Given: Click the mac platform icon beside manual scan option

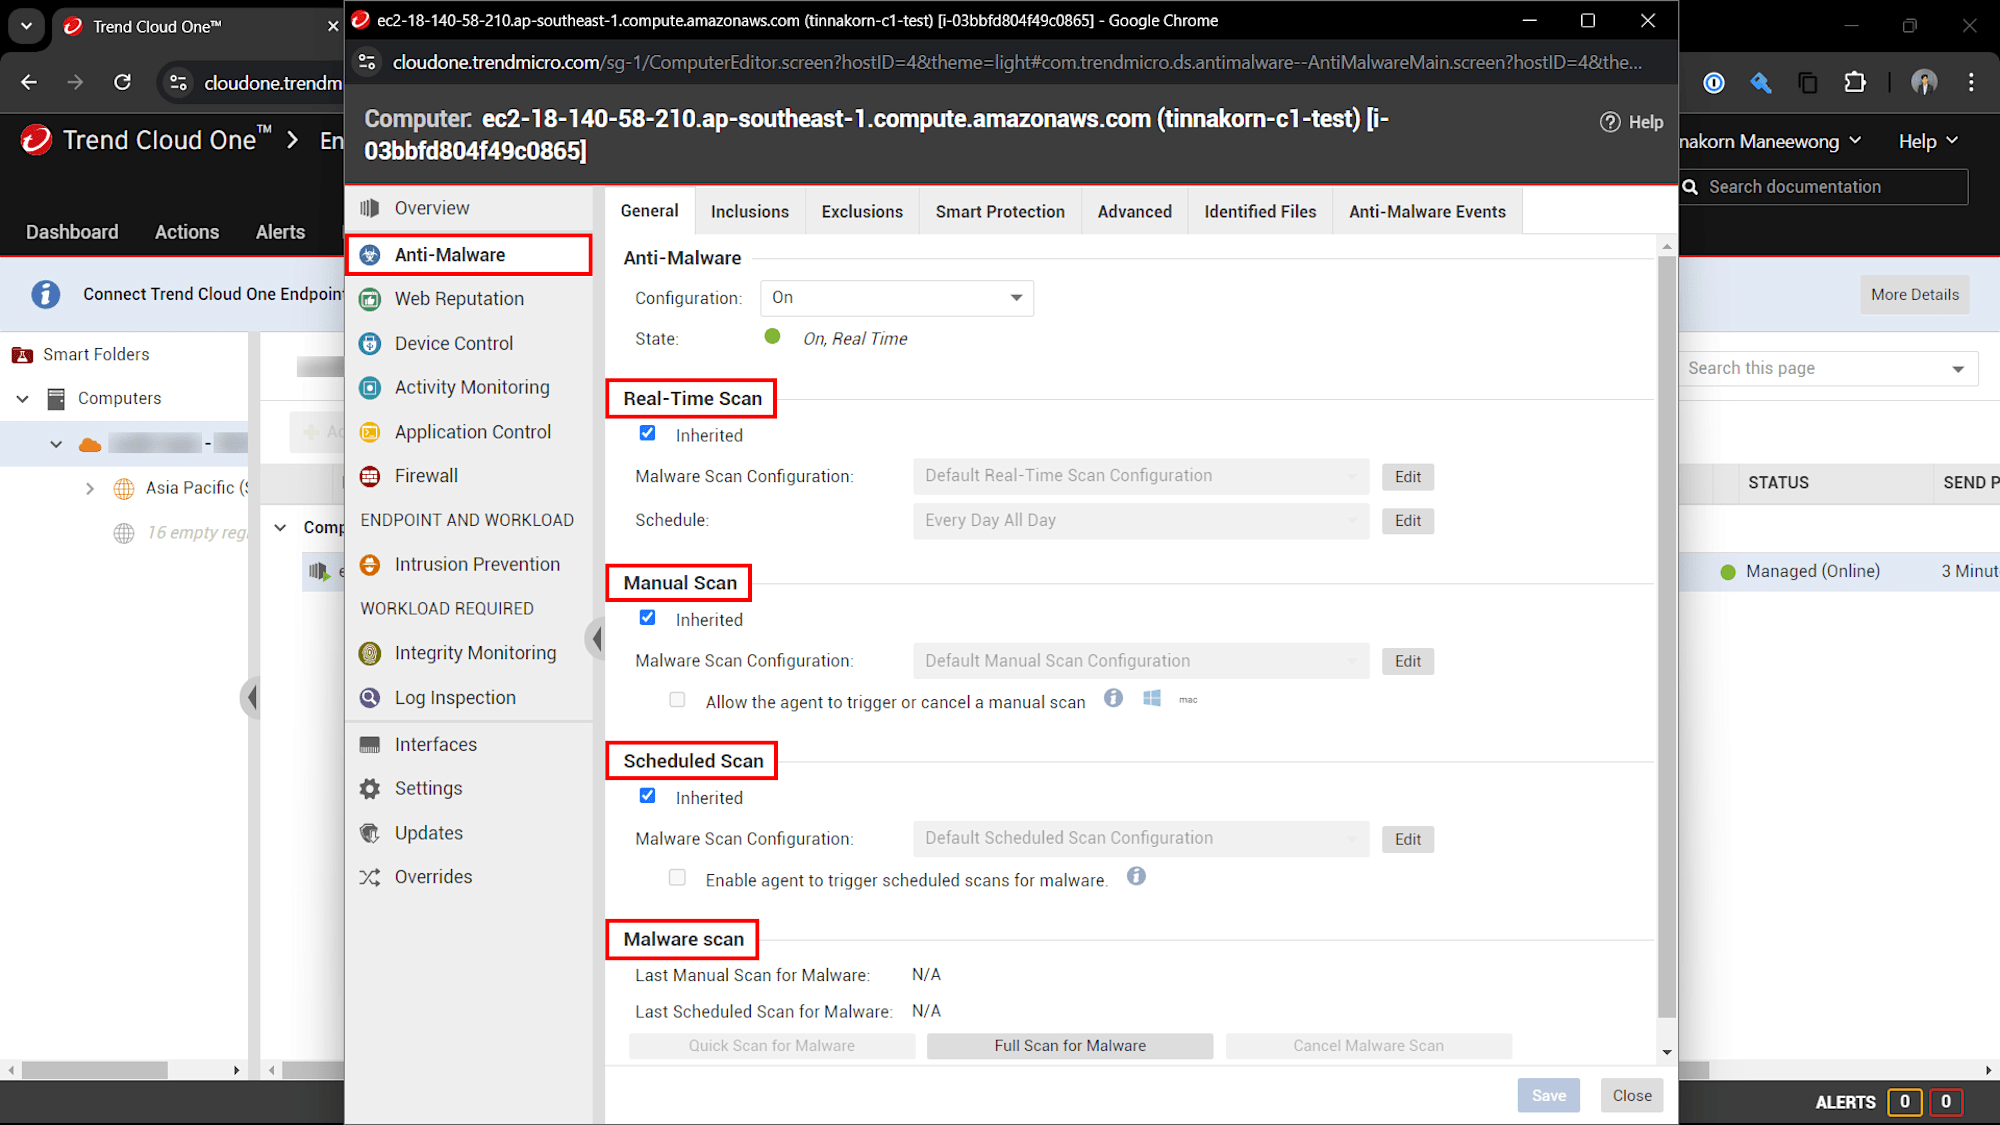Looking at the screenshot, I should coord(1188,699).
